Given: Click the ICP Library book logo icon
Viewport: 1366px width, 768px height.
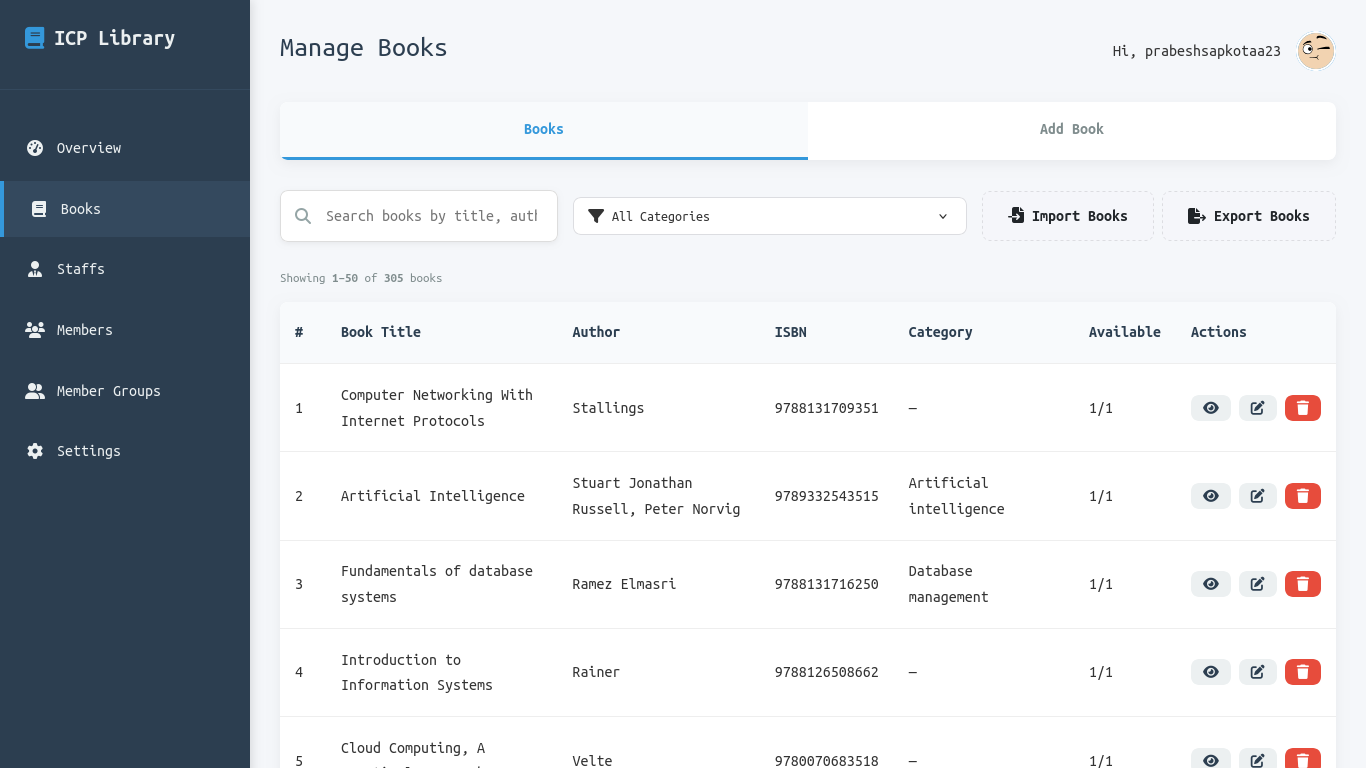Looking at the screenshot, I should pyautogui.click(x=34, y=37).
